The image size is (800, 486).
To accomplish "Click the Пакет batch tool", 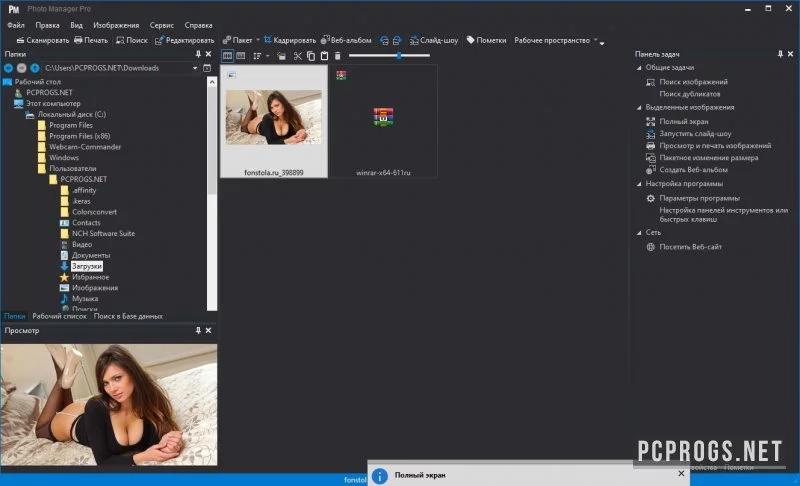I will 237,40.
